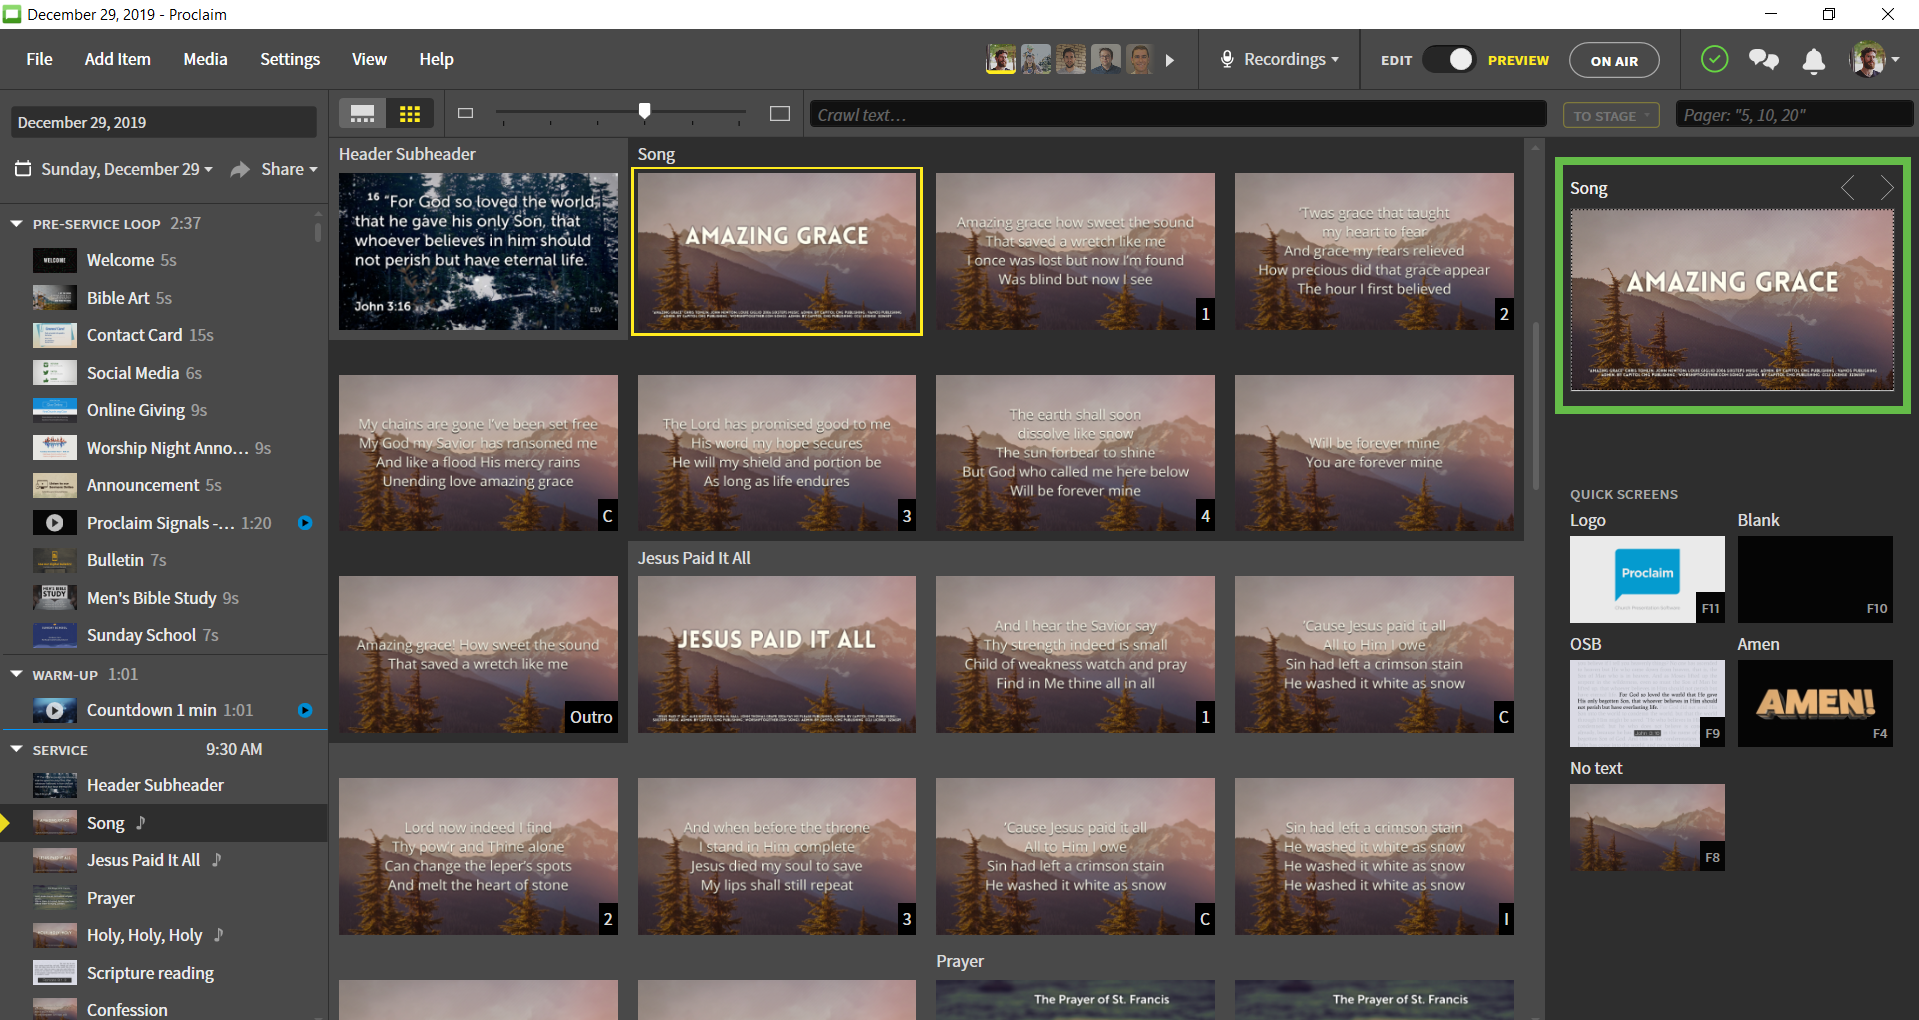Open the TO STAGE dropdown
1919x1020 pixels.
coord(1611,115)
